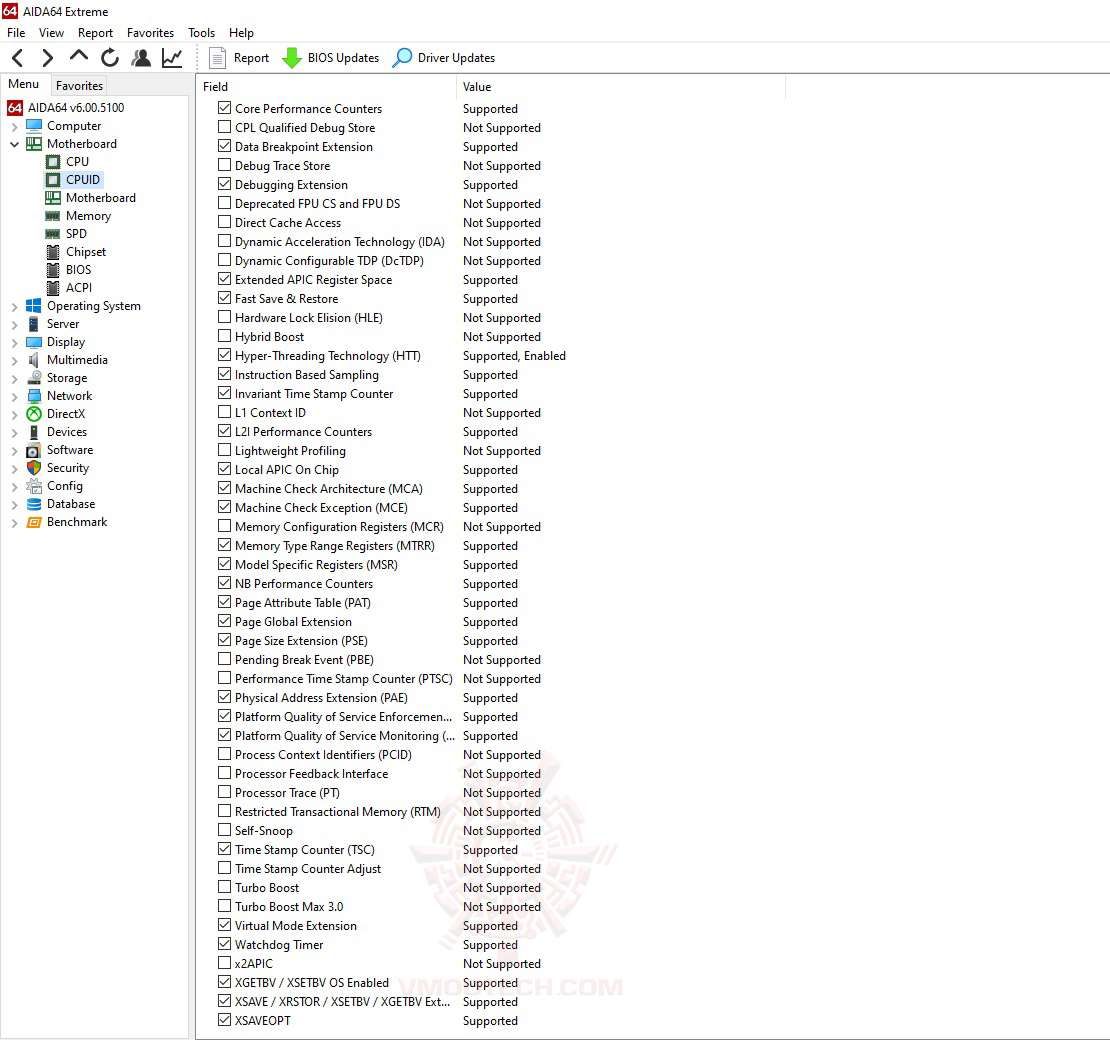This screenshot has height=1040, width=1110.
Task: Switch to the Favorites tab
Action: (79, 86)
